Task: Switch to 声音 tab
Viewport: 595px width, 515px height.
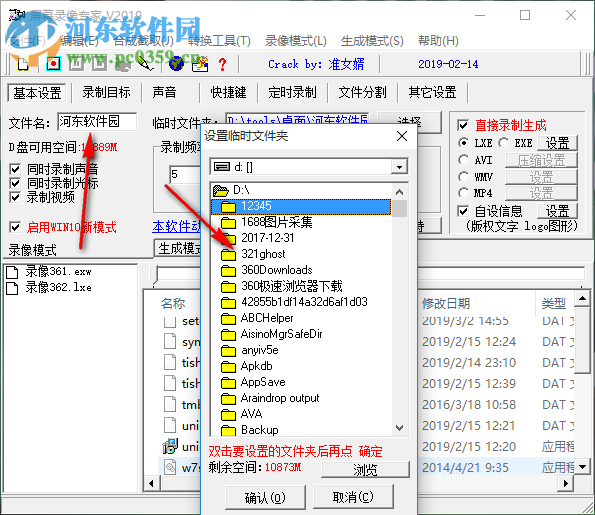Action: pyautogui.click(x=164, y=93)
